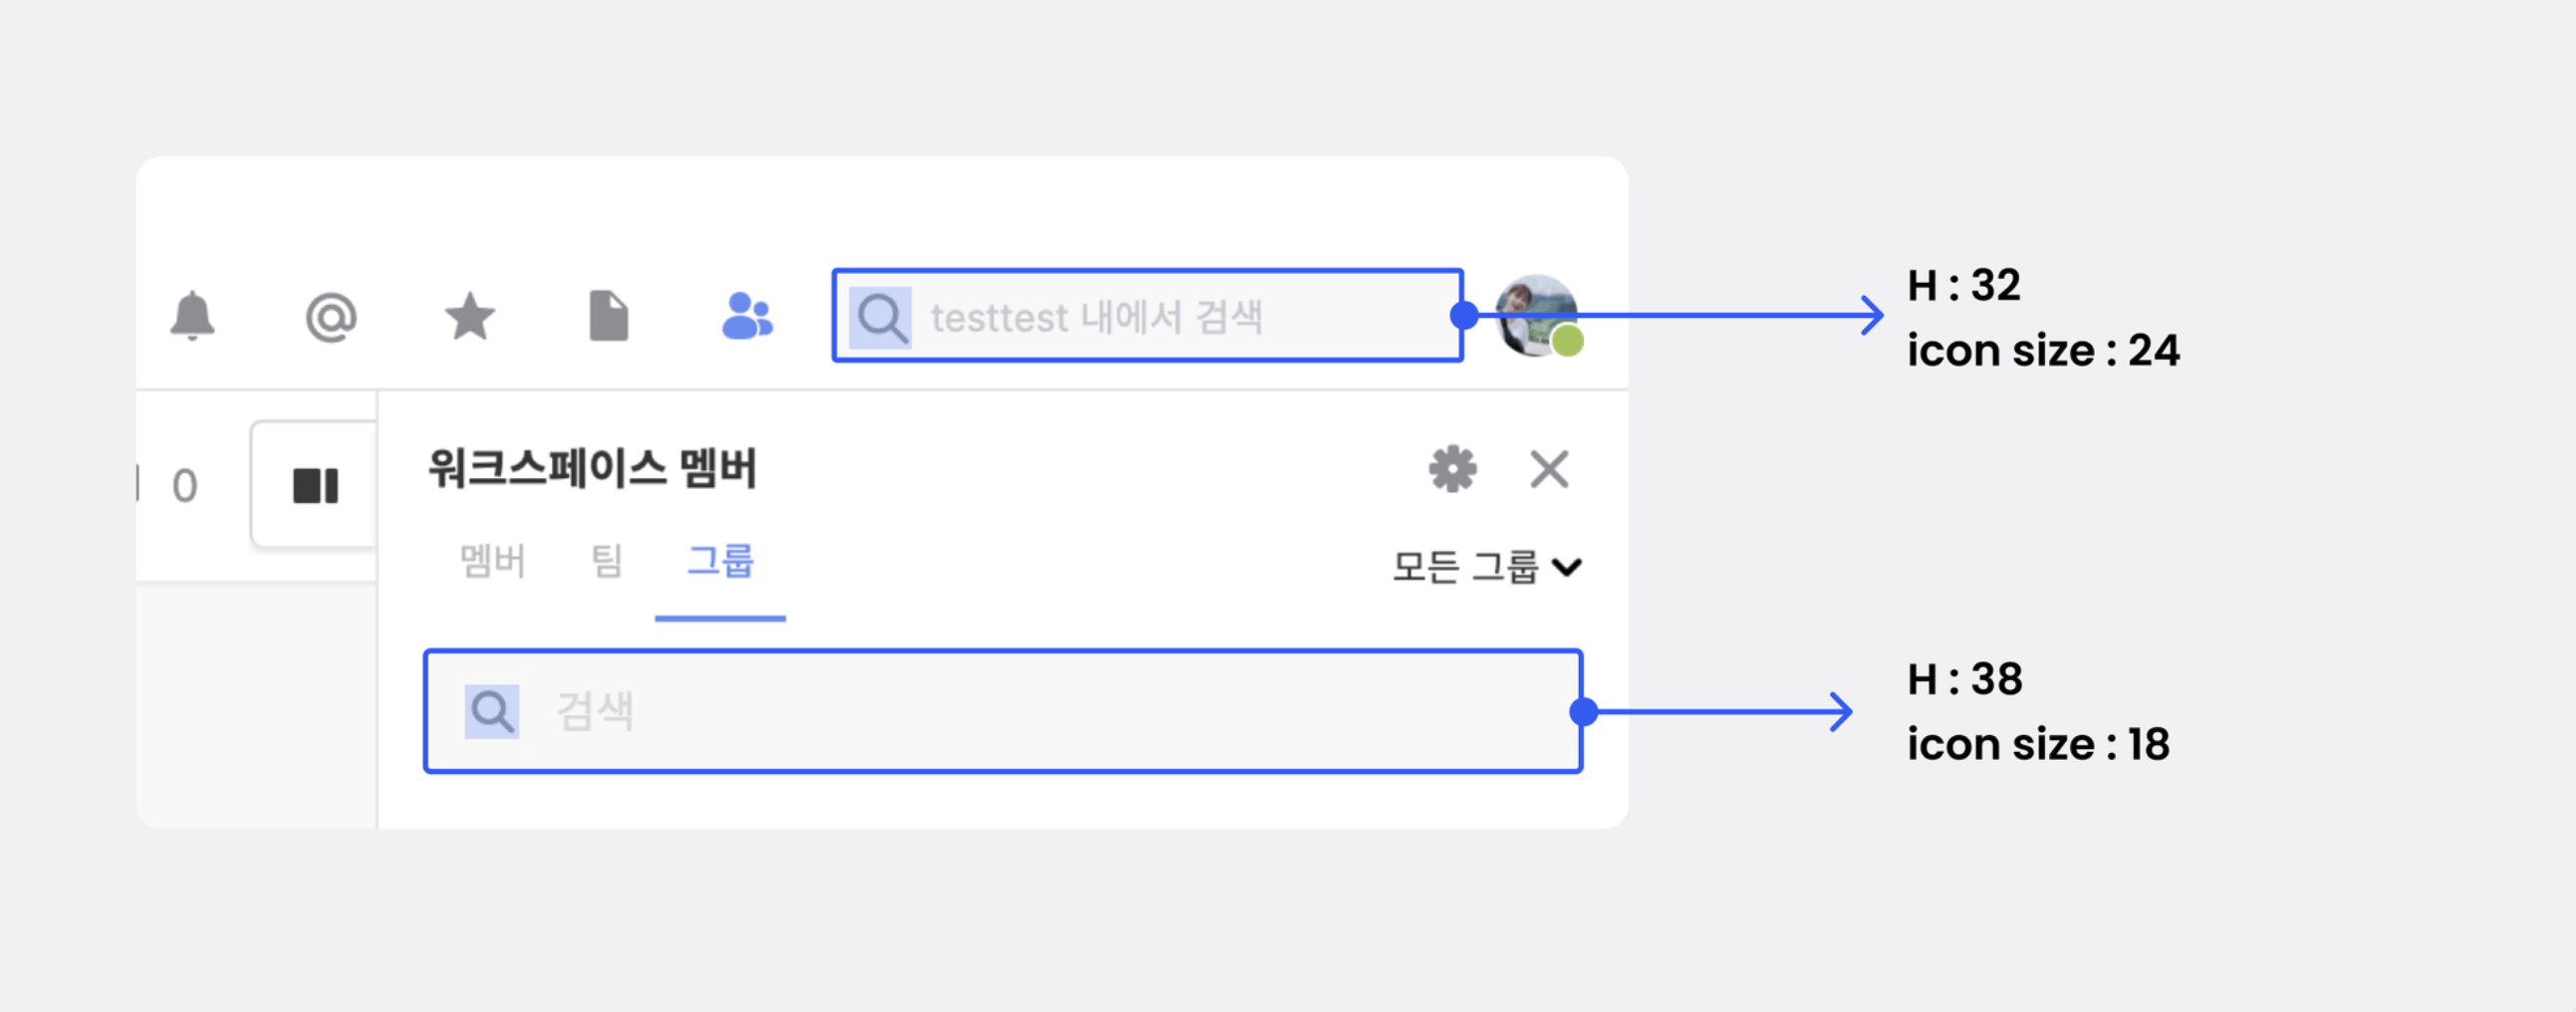Expand the 모든 그룹 dropdown chevron
Image resolution: width=2576 pixels, height=1012 pixels.
1567,567
